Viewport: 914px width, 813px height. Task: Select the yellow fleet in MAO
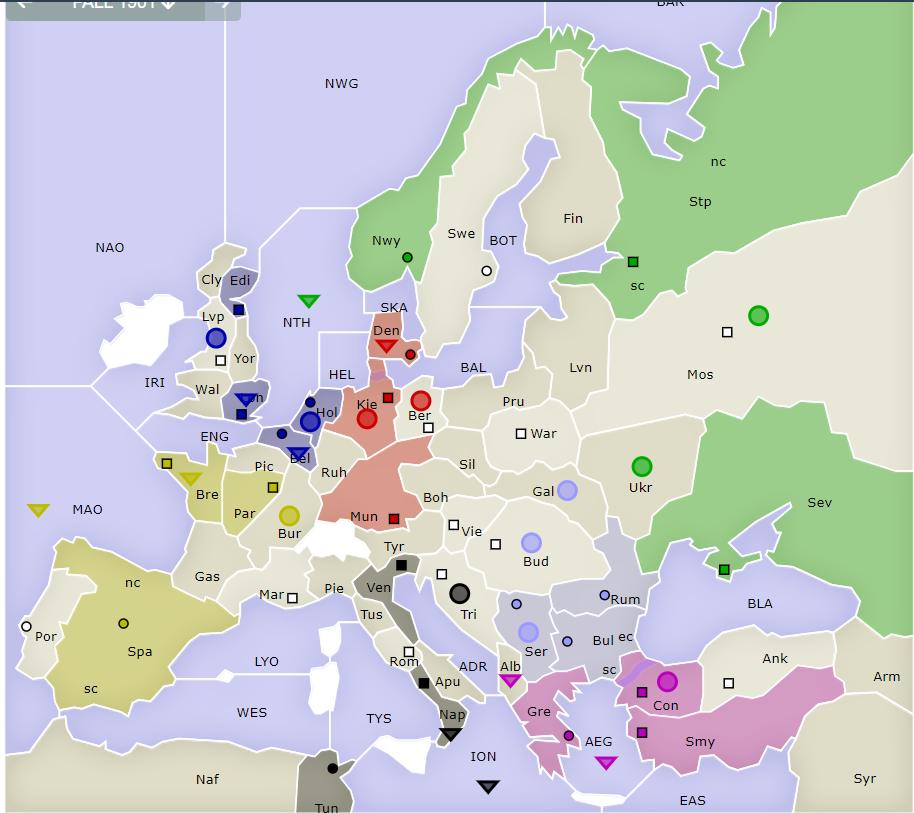pos(38,511)
